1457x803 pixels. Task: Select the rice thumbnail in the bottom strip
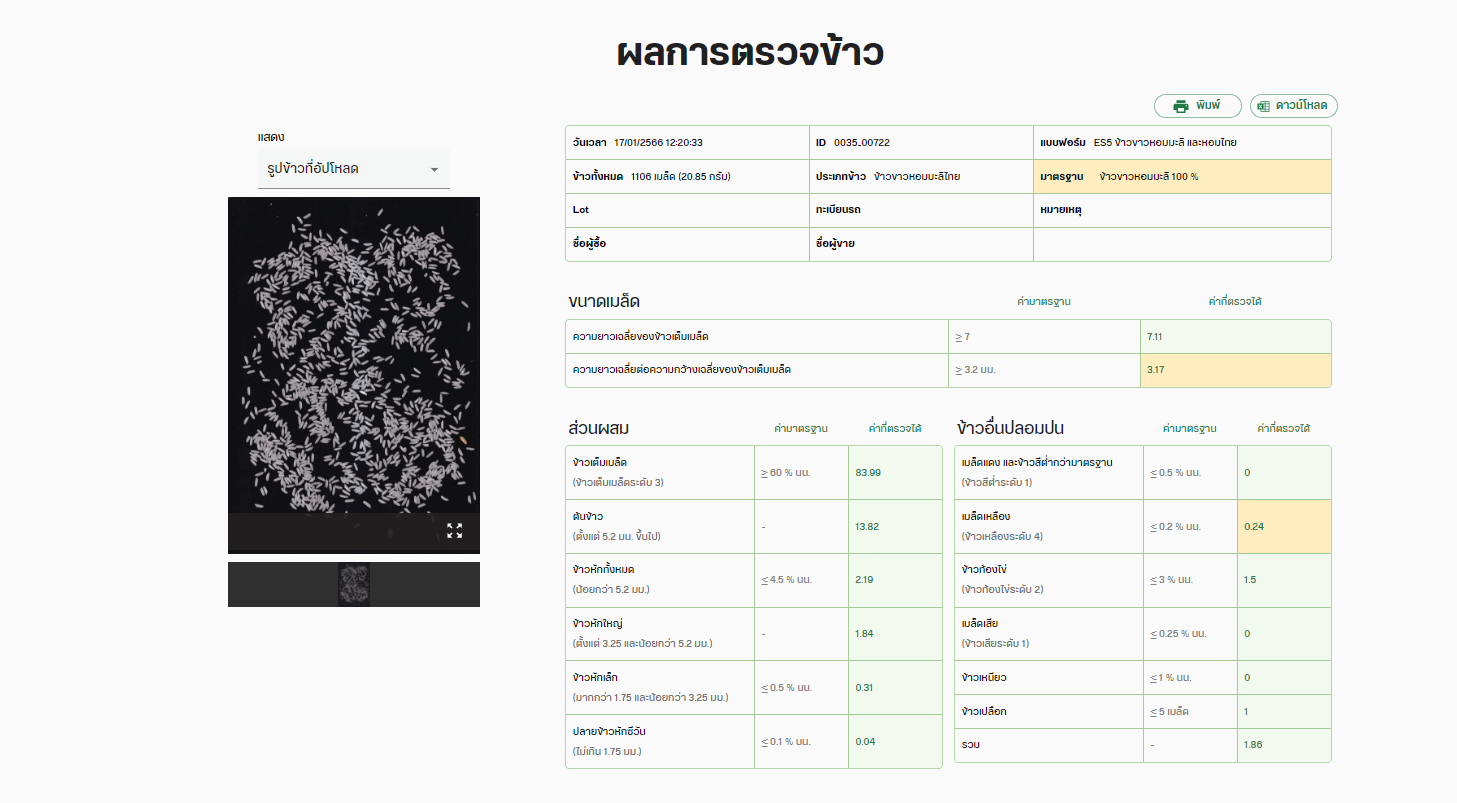point(354,584)
